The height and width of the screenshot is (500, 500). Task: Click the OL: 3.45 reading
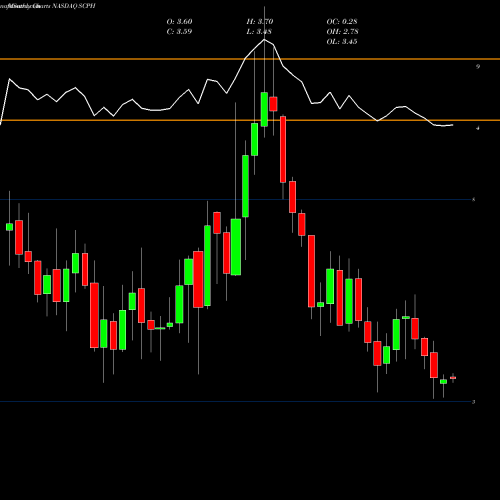[x=342, y=42]
